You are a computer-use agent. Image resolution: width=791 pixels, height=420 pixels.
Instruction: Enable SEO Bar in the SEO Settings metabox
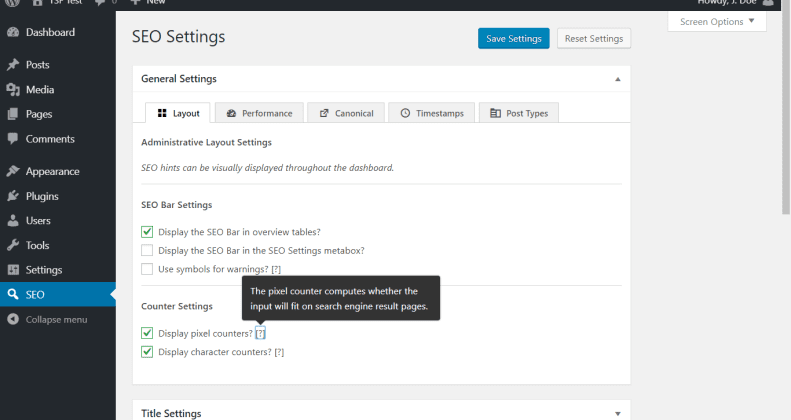[x=147, y=251]
